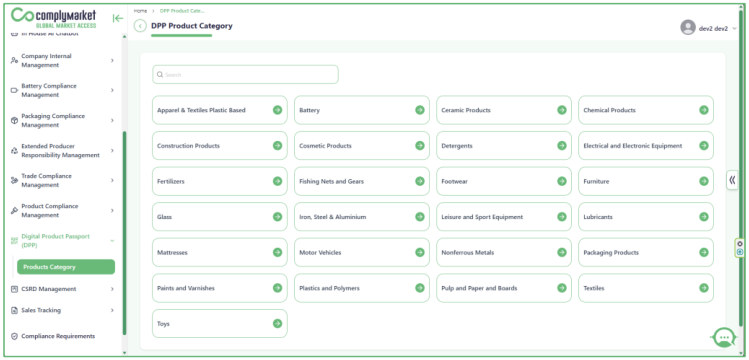This screenshot has width=749, height=360.
Task: Open the Toys category card
Action: coord(220,323)
